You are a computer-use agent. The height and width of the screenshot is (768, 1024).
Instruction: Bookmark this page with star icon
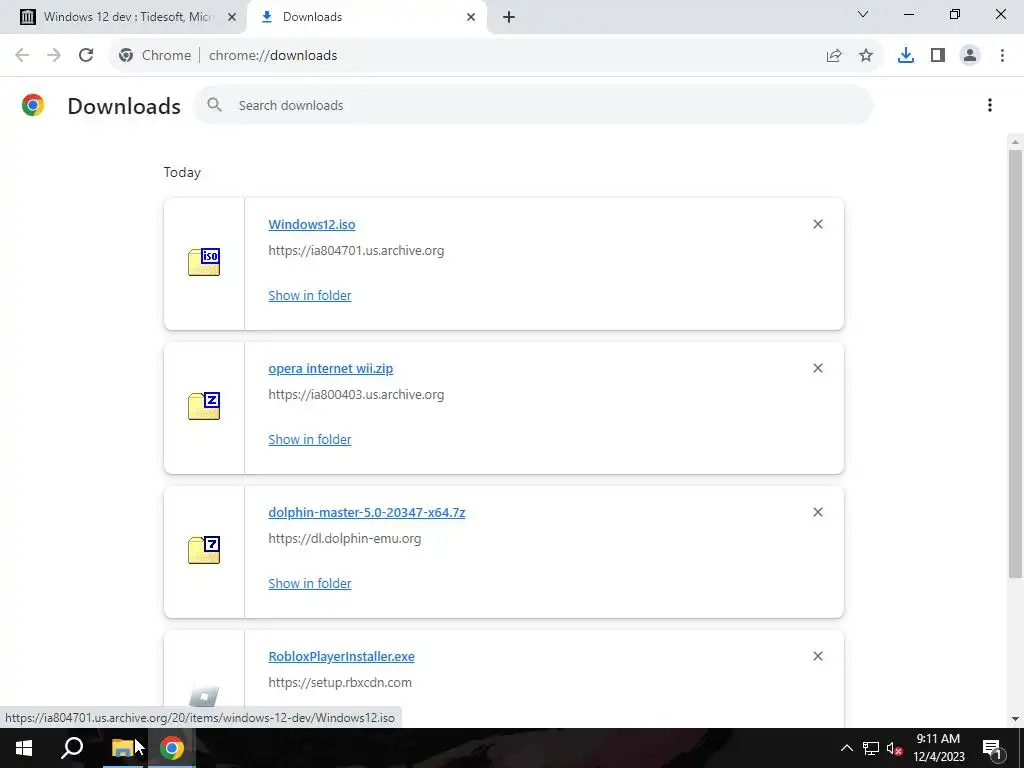point(866,56)
